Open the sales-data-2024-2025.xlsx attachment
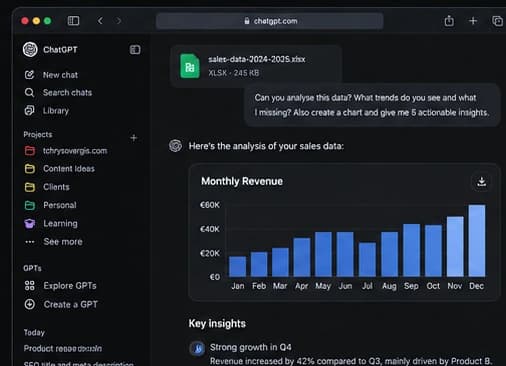This screenshot has height=366, width=506. 256,66
